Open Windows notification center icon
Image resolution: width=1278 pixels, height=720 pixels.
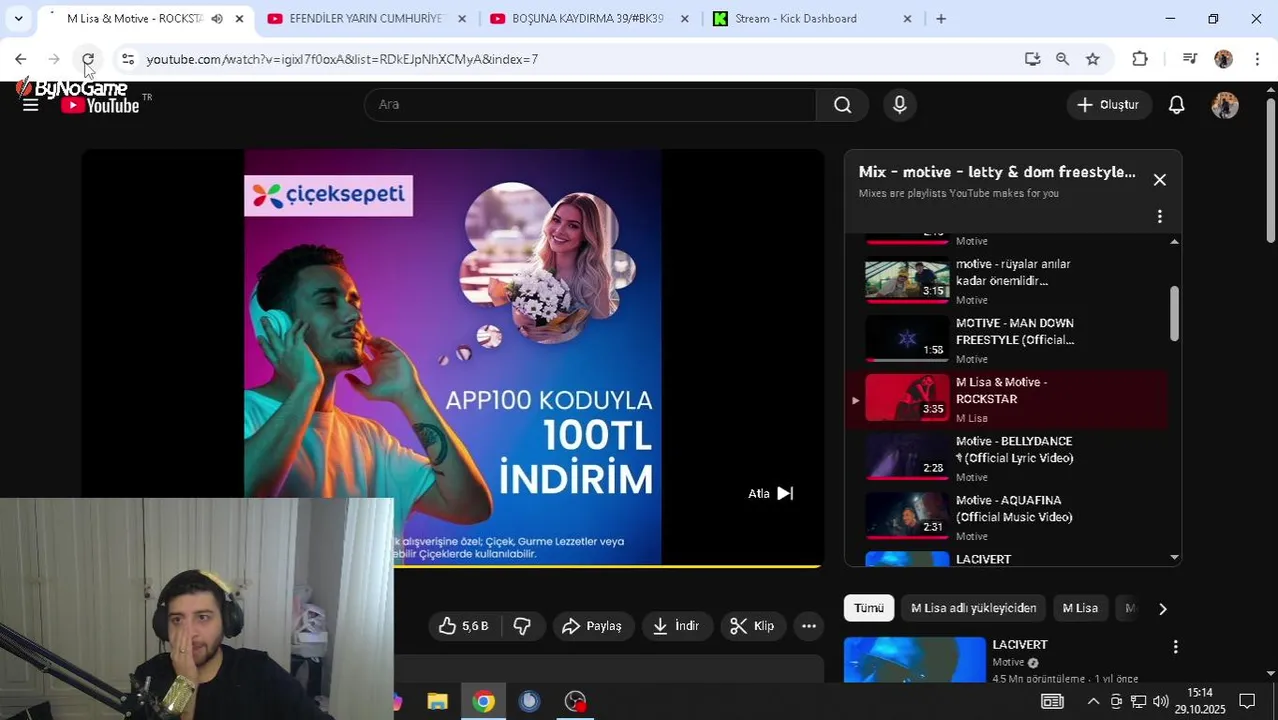tap(1247, 701)
